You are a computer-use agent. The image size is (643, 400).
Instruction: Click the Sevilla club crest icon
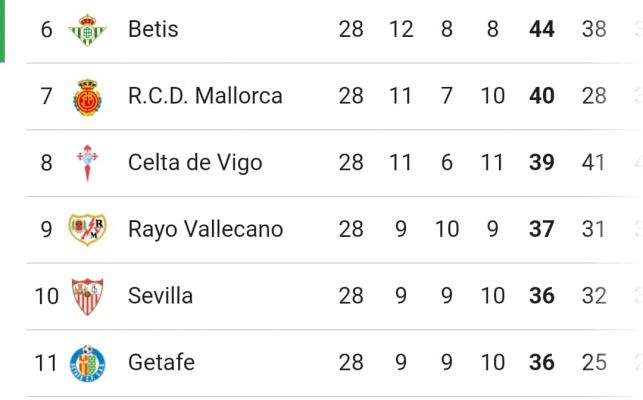(87, 296)
